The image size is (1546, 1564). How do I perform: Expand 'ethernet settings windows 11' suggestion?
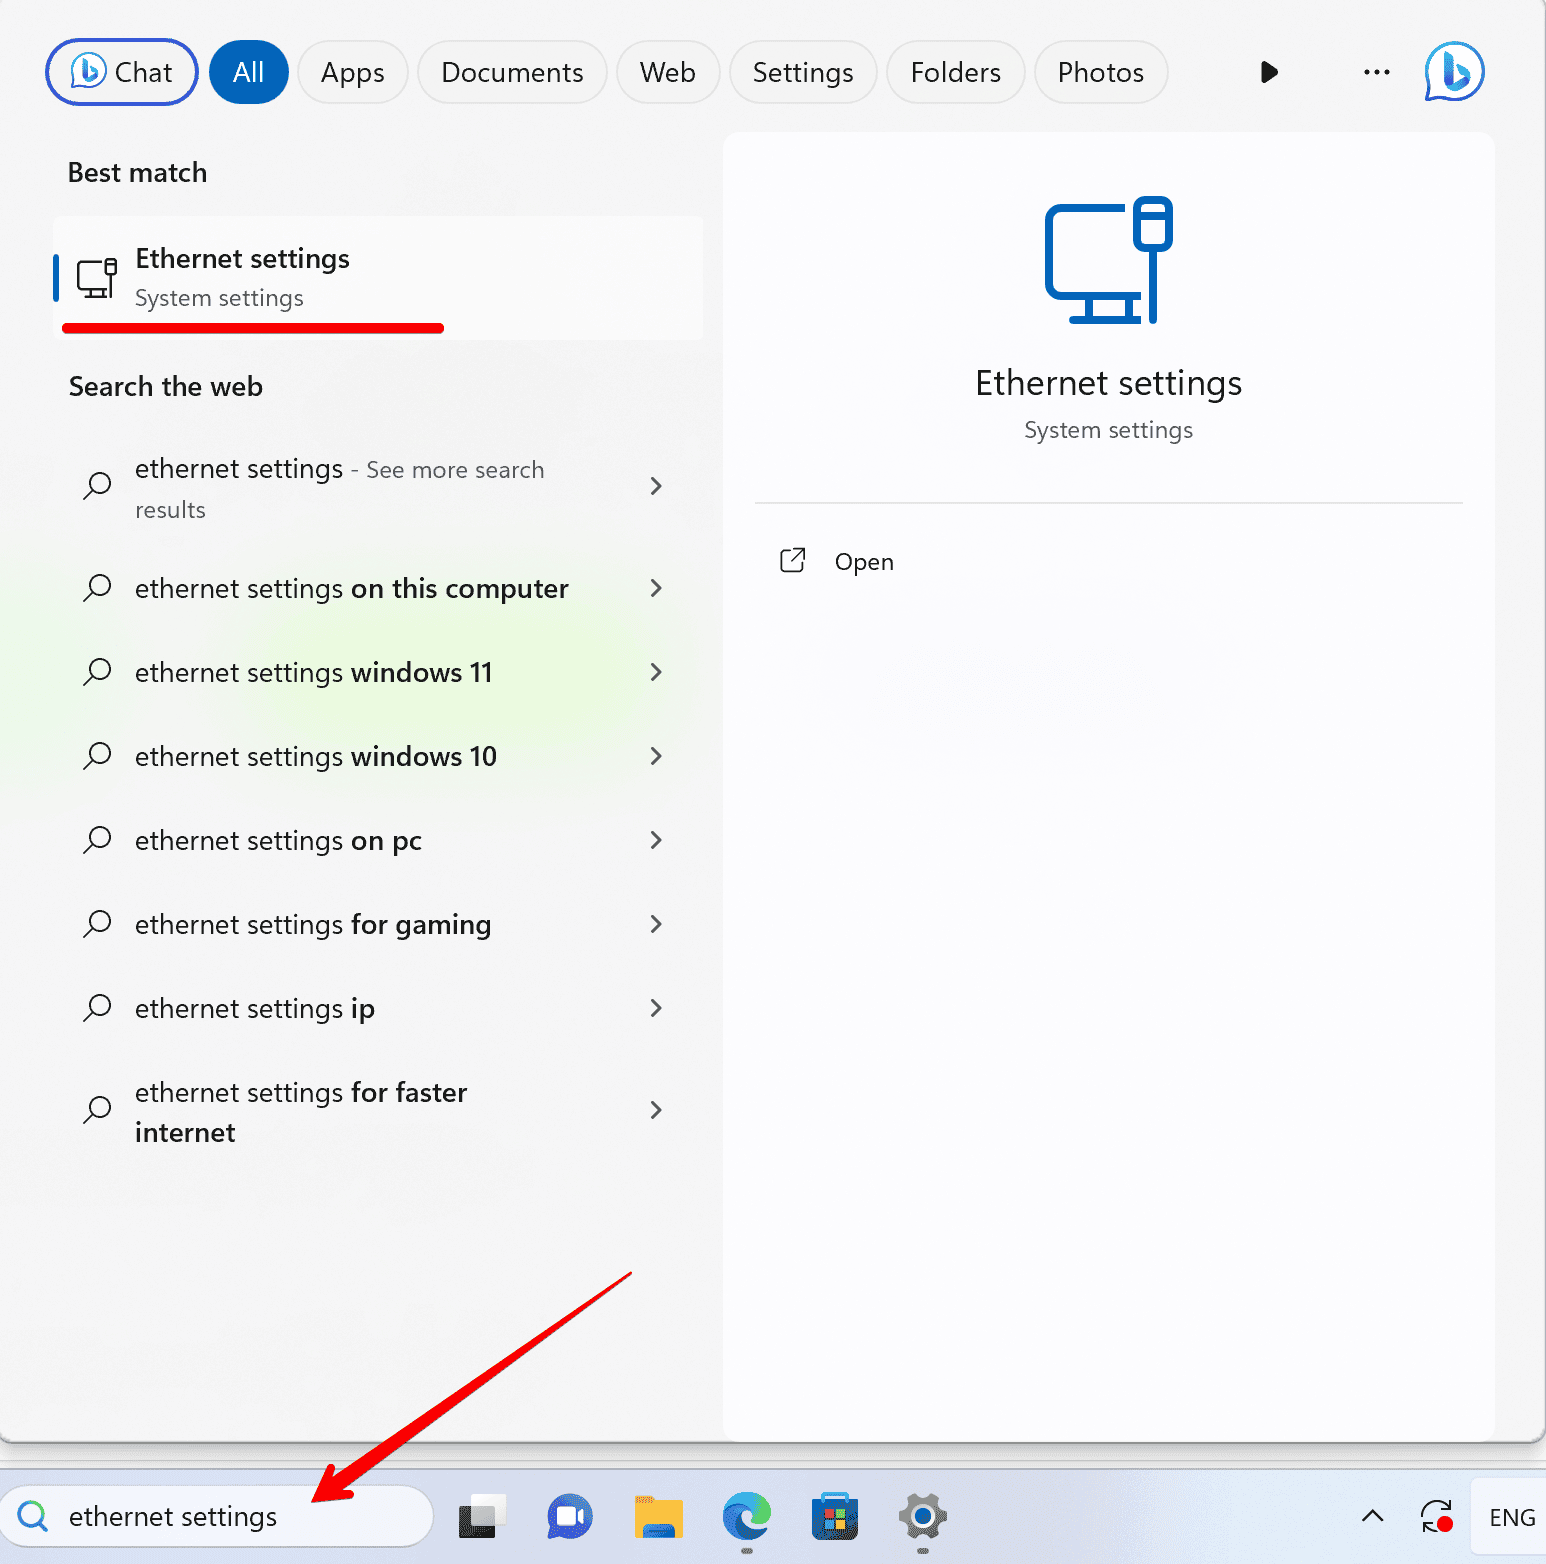pos(656,672)
